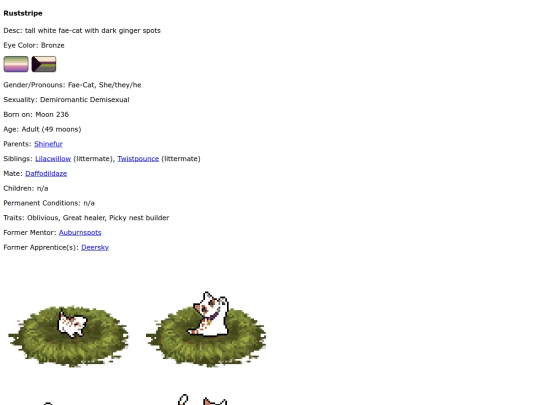Click the Desc line about fae-cat

(x=82, y=30)
